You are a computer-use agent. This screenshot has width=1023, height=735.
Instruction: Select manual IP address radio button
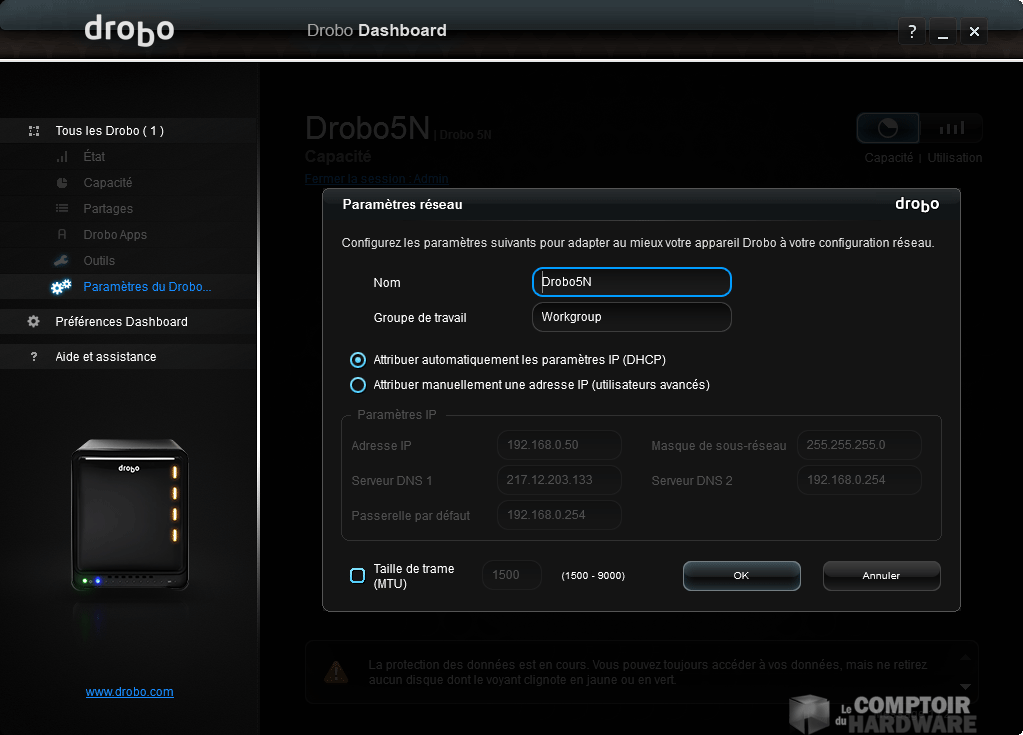[358, 385]
